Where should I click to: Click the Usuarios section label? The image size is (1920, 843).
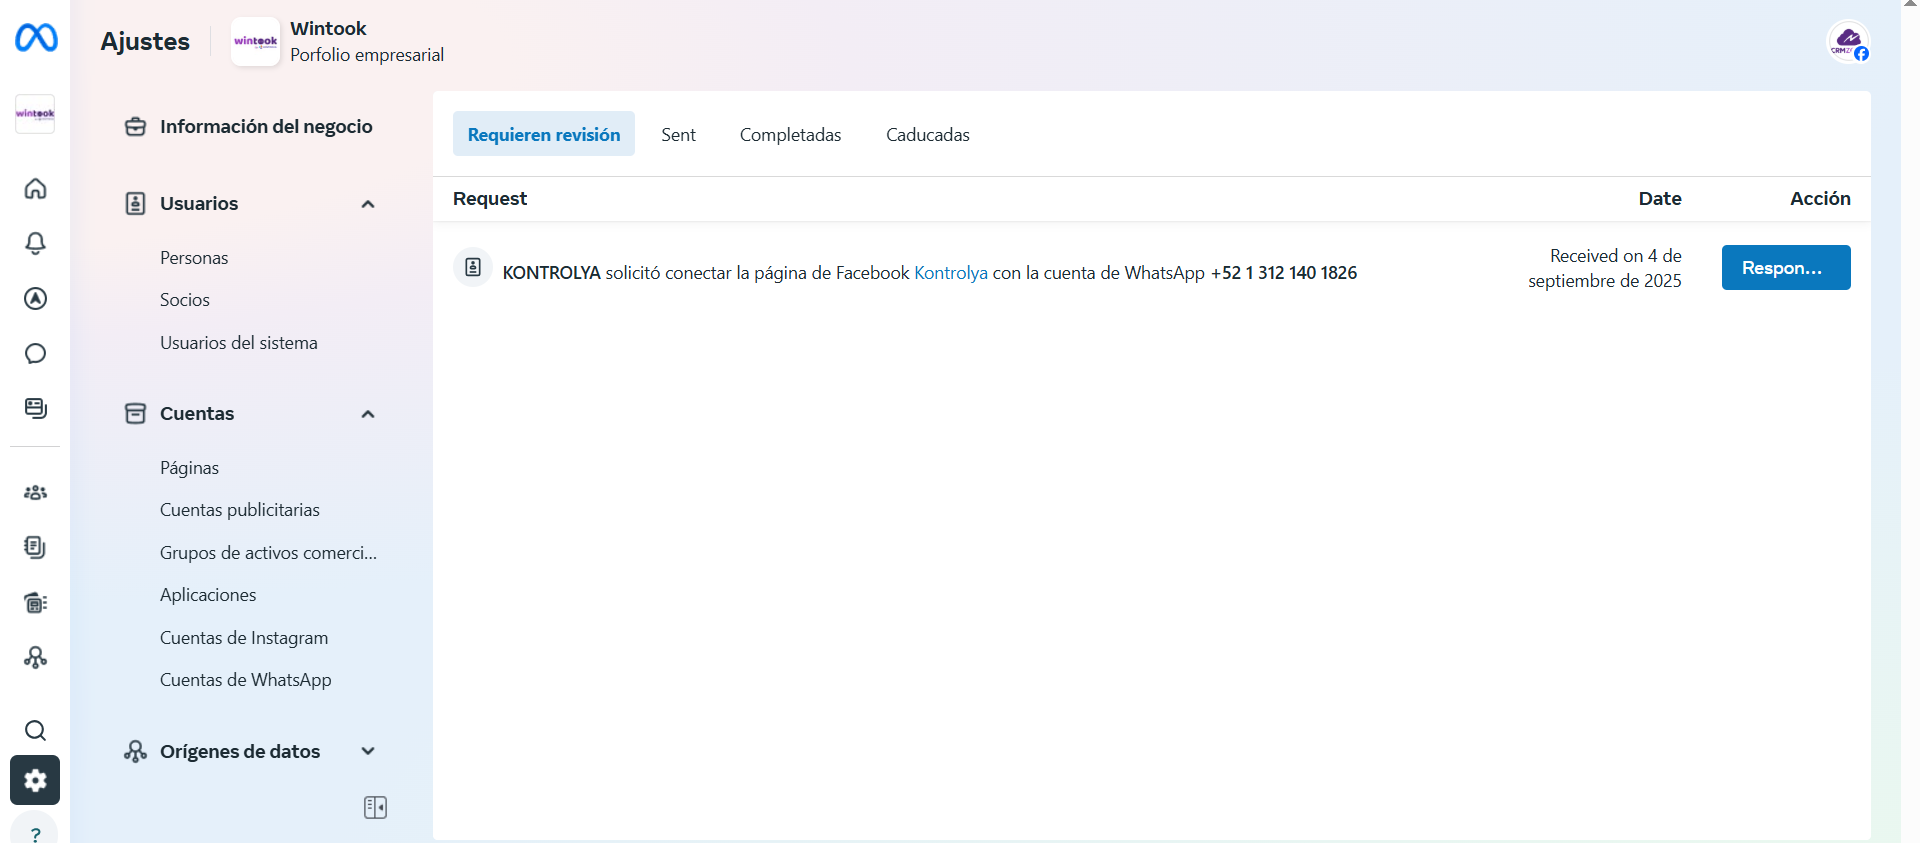[x=199, y=204]
